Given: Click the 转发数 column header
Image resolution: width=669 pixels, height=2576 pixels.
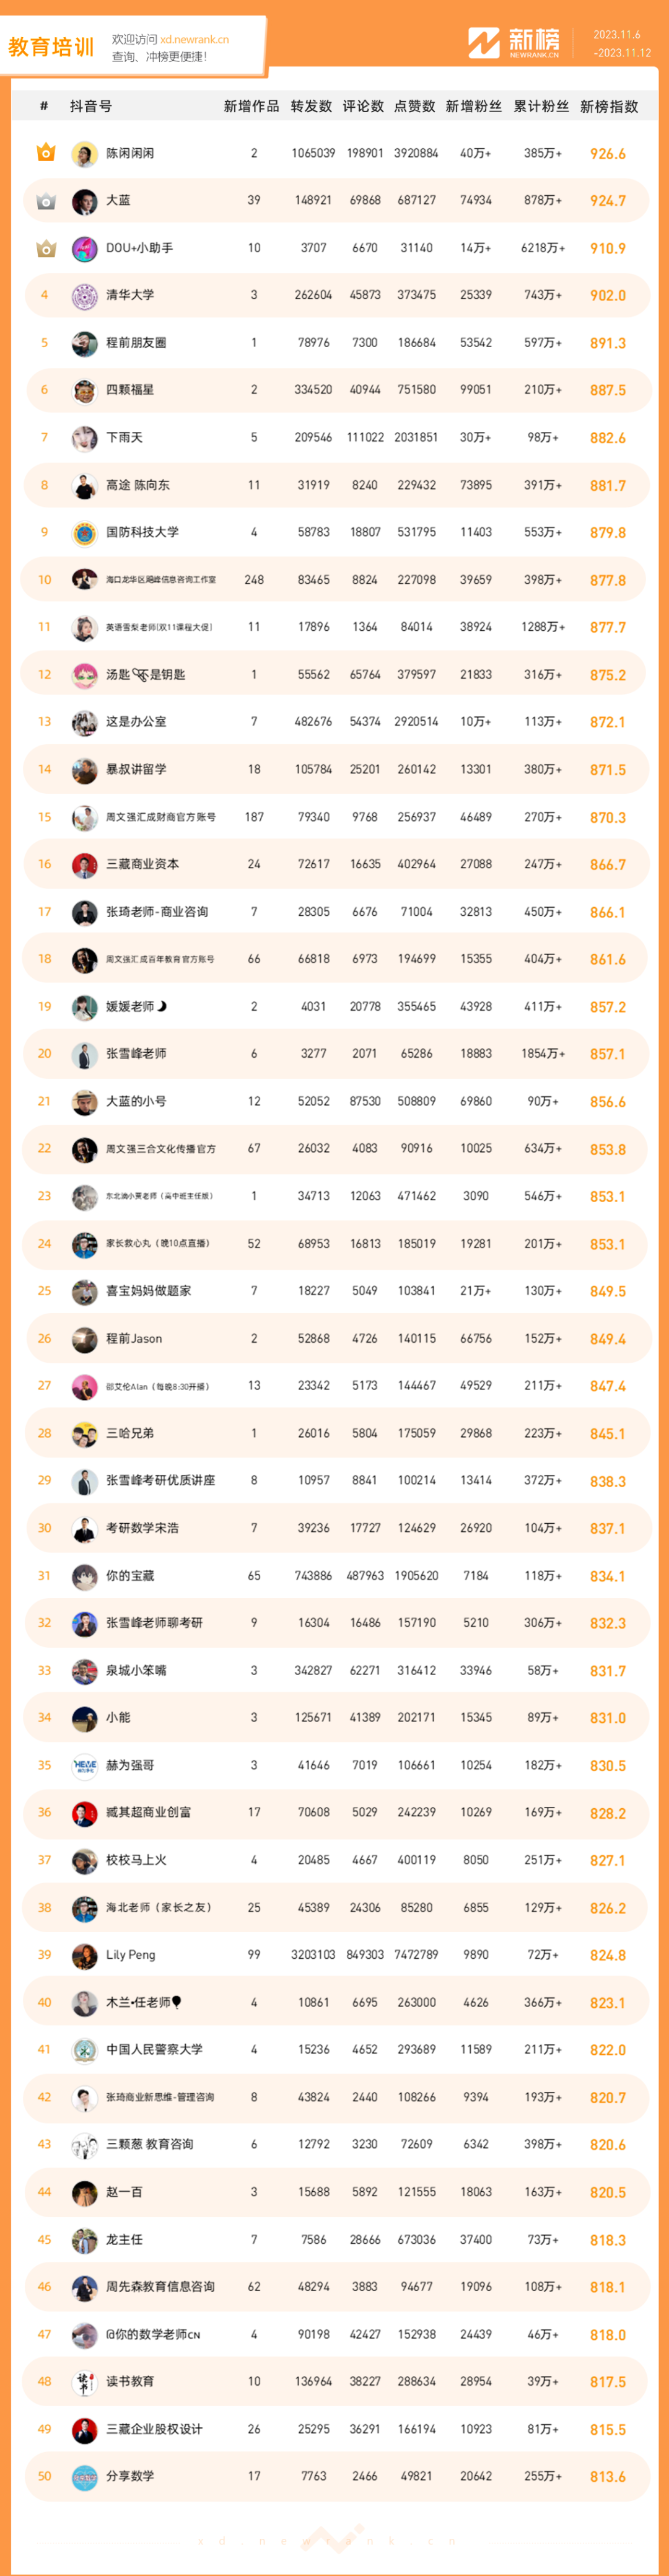Looking at the screenshot, I should pos(311,106).
